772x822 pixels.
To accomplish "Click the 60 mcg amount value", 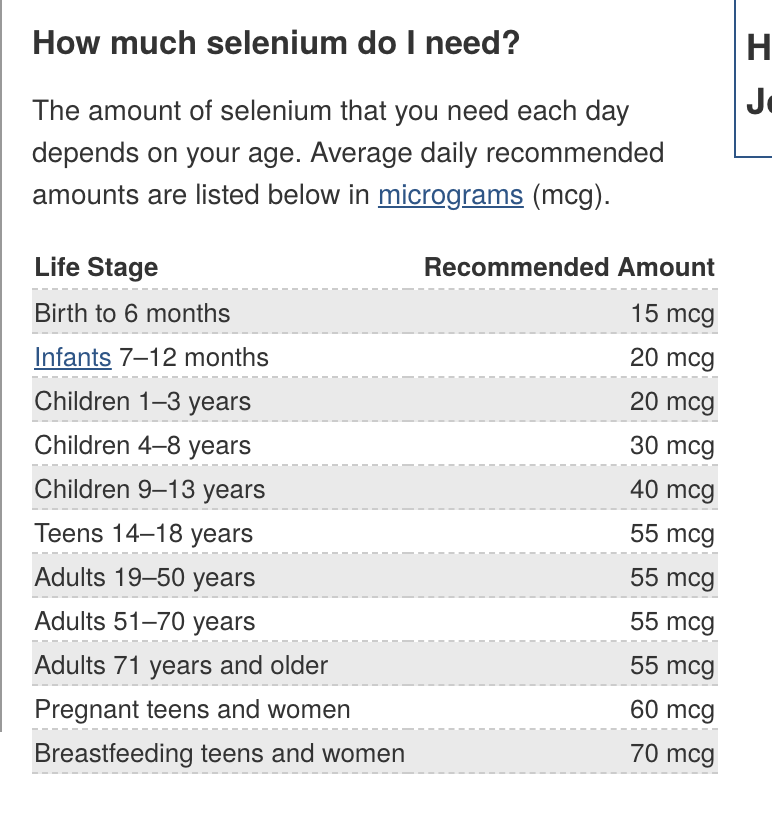I will 672,710.
